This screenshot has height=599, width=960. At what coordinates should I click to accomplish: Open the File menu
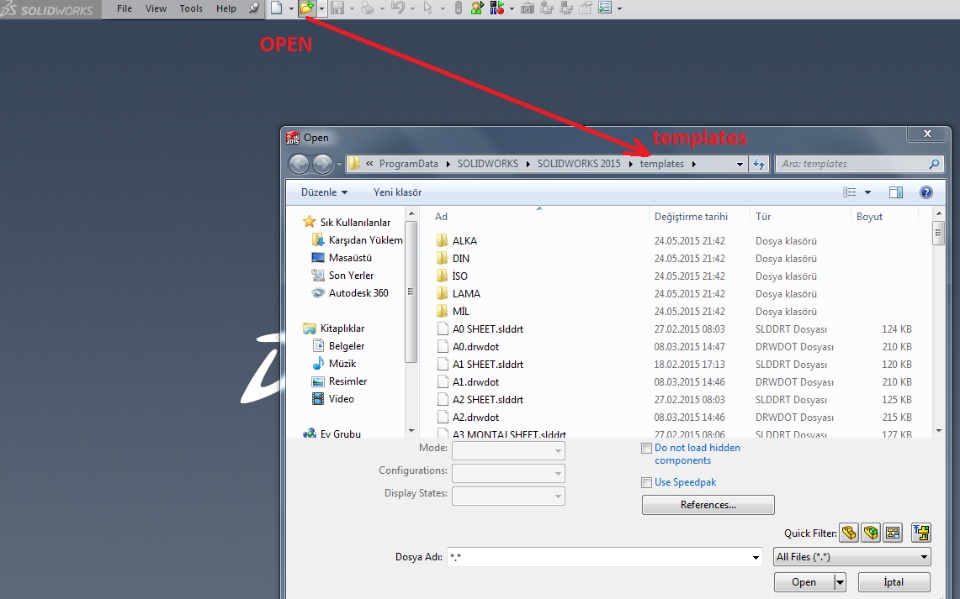pos(124,9)
